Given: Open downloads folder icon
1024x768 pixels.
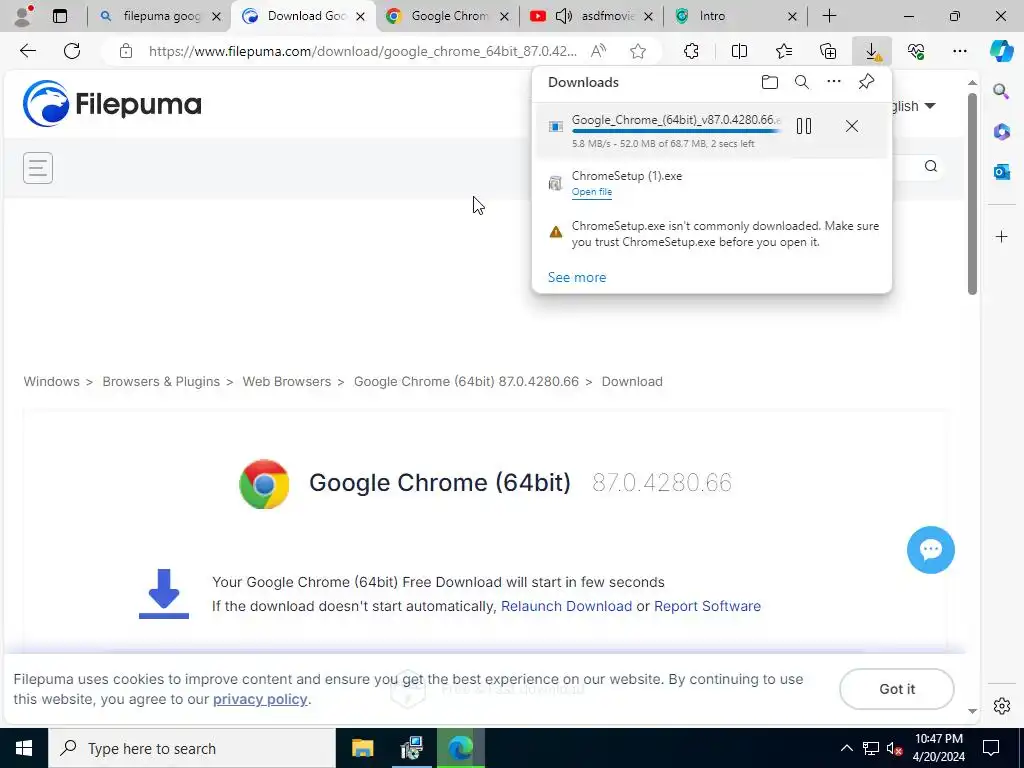Looking at the screenshot, I should click(770, 82).
